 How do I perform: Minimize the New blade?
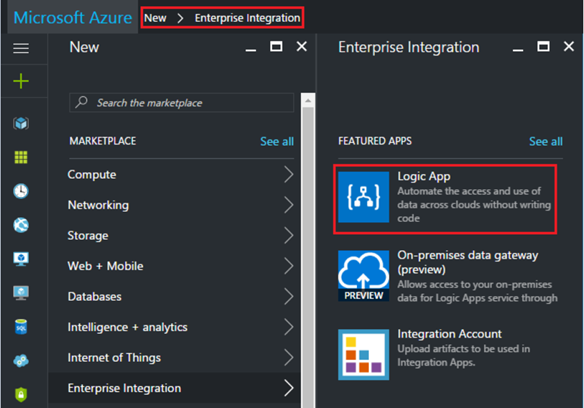click(251, 50)
